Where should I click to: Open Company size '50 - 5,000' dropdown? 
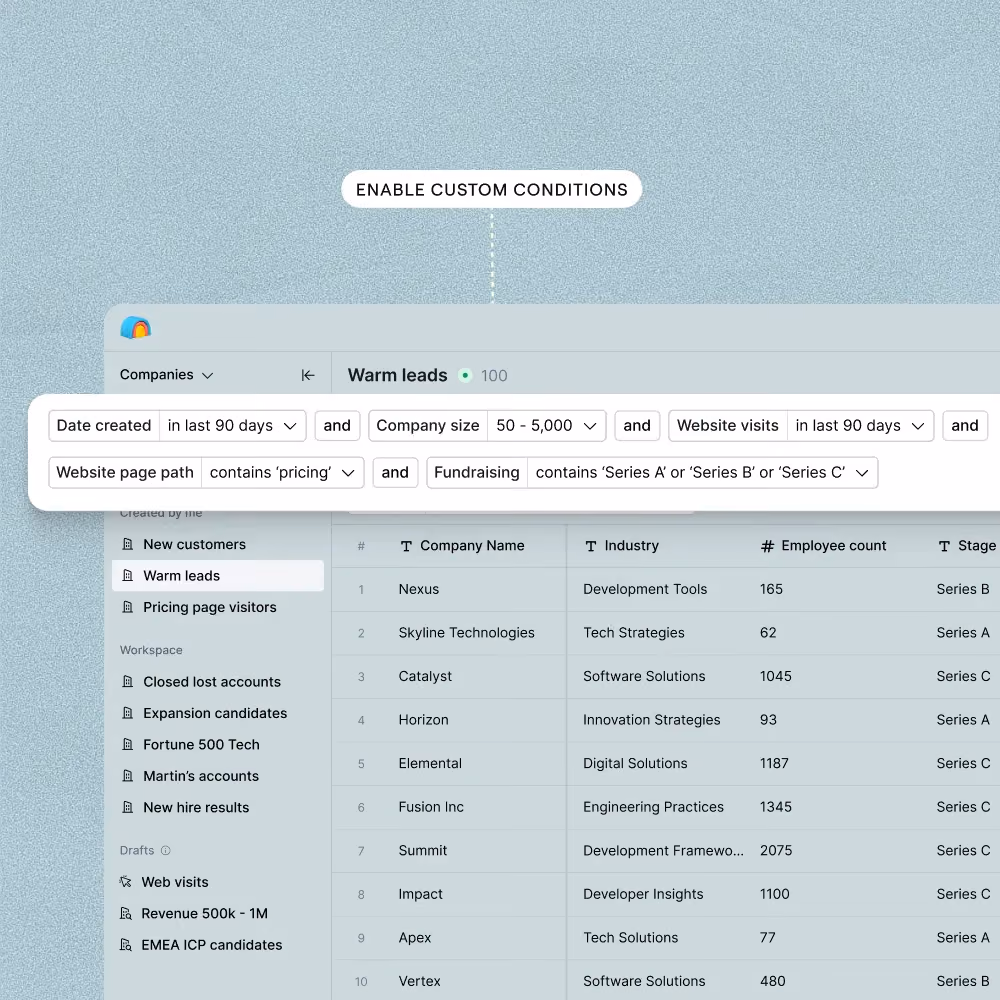547,425
